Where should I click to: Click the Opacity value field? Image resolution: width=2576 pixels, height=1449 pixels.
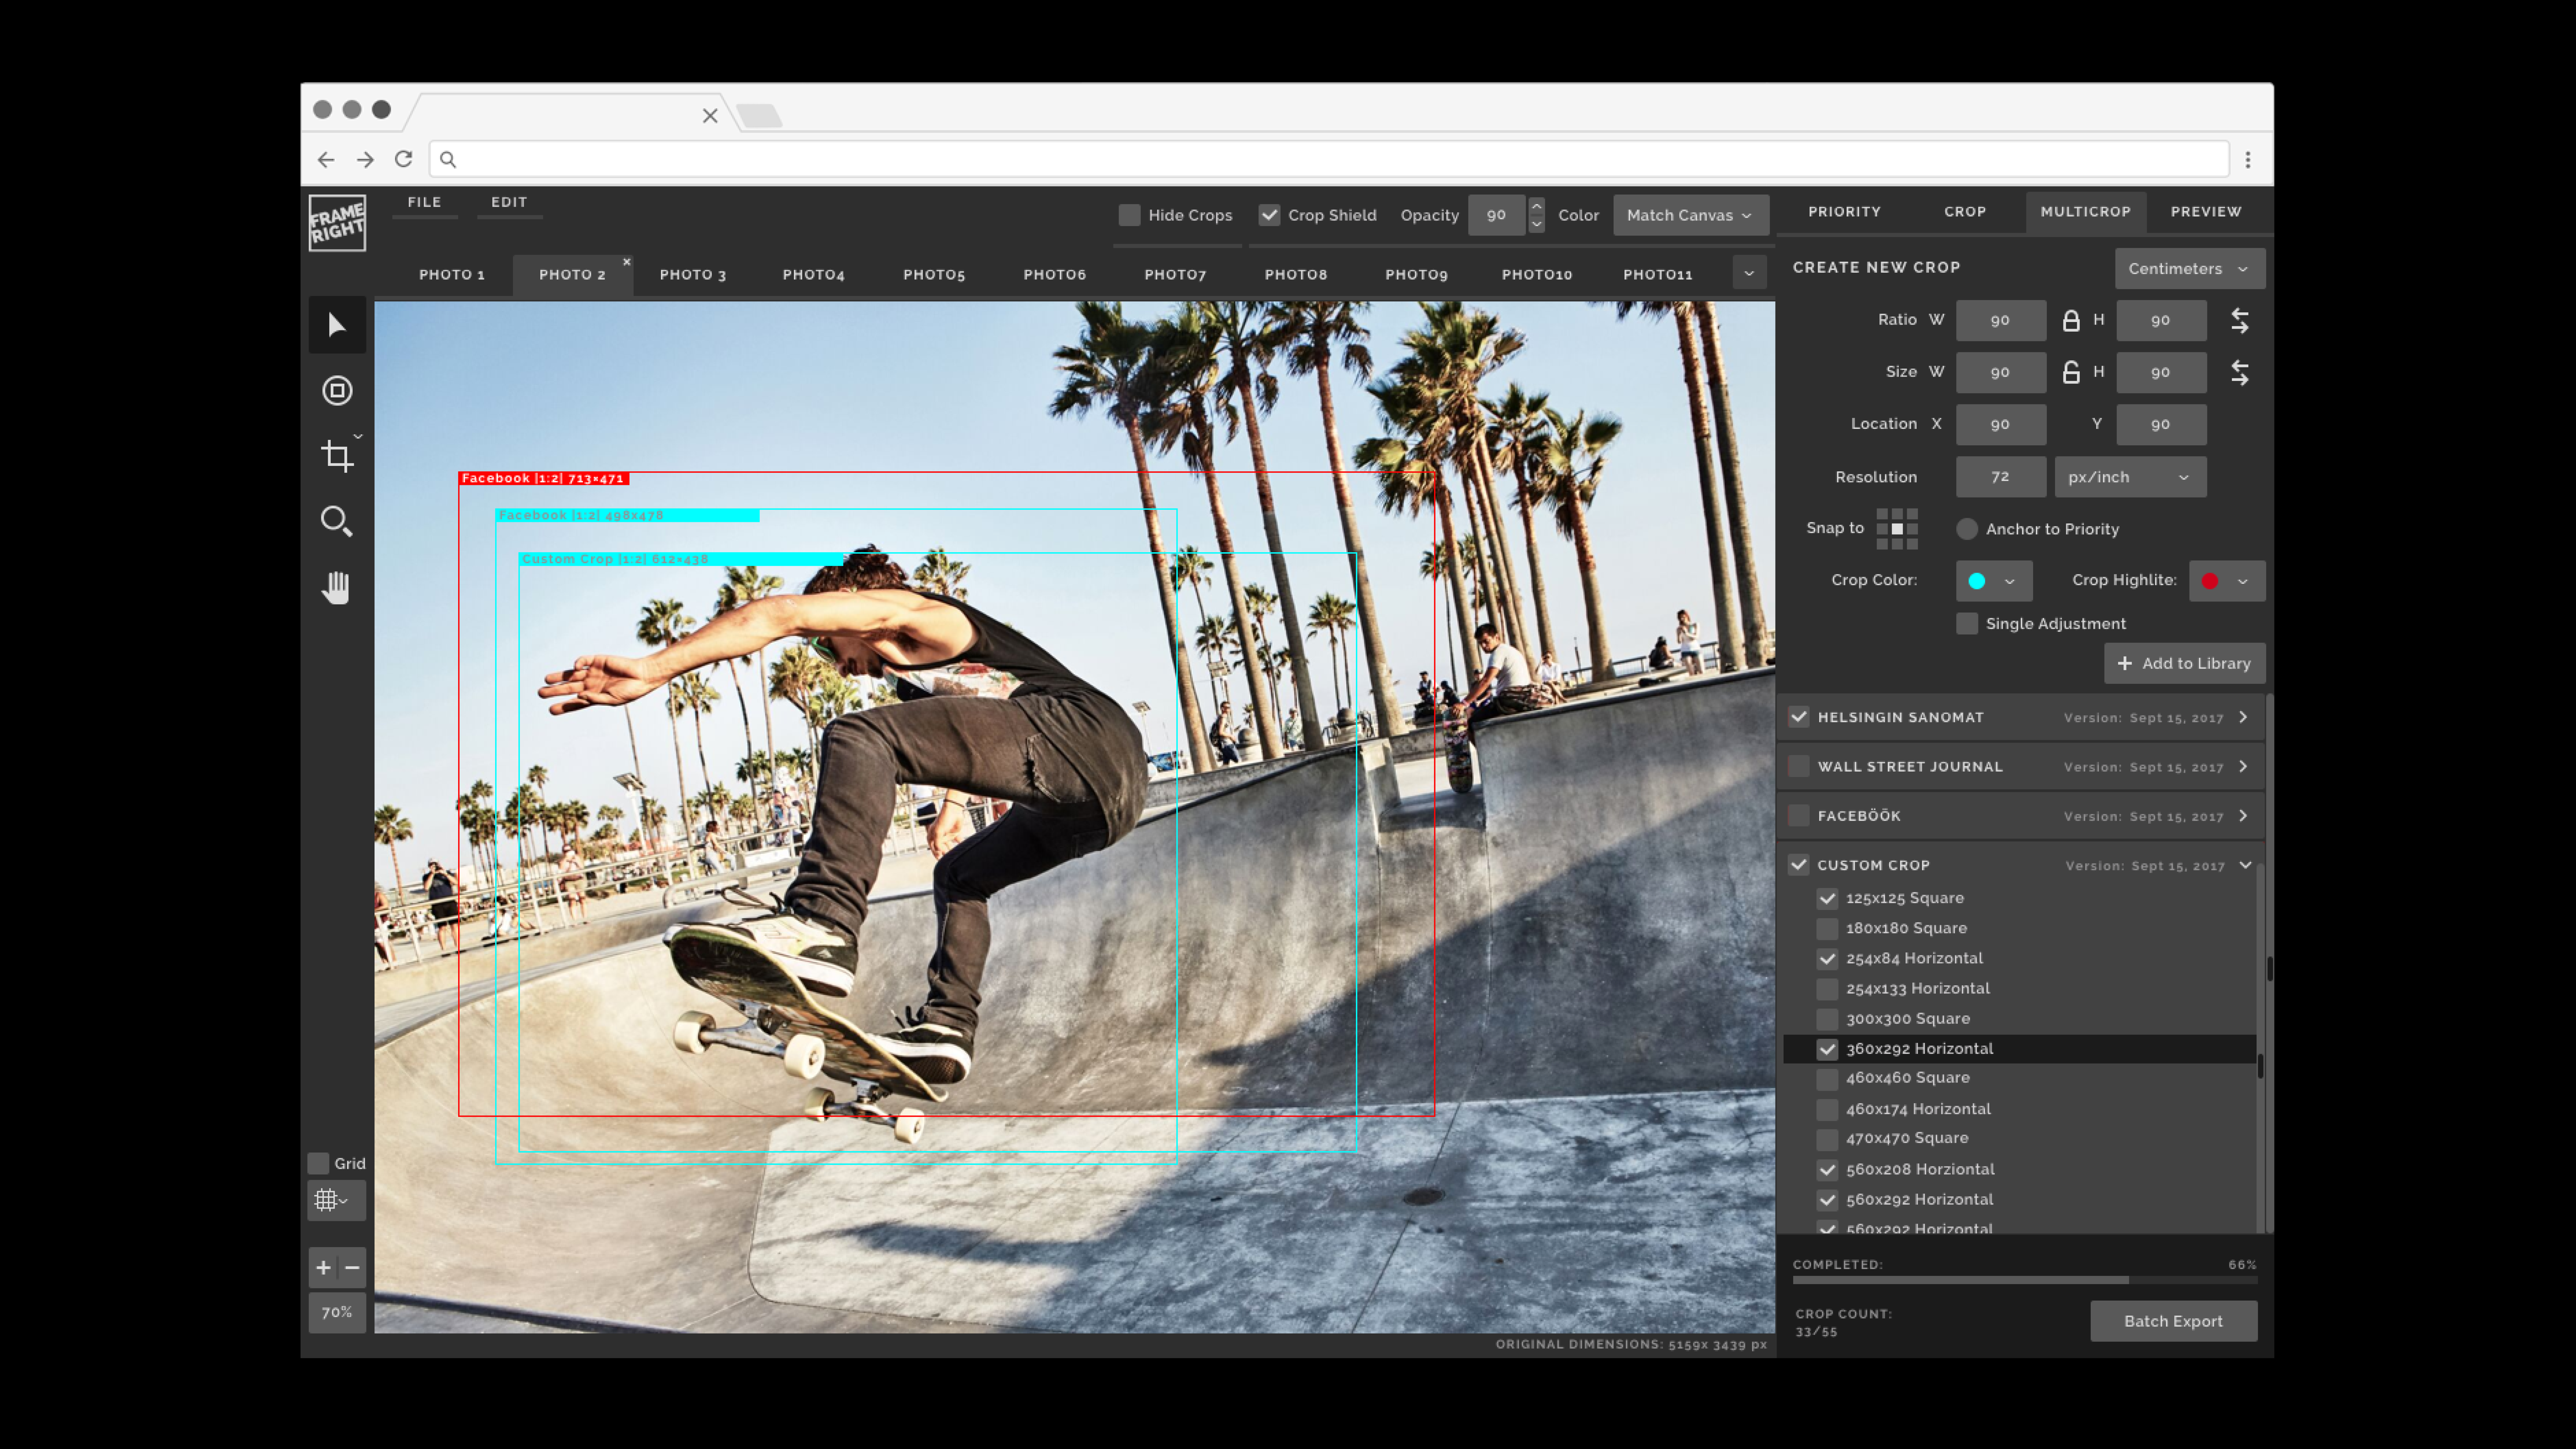click(1496, 215)
